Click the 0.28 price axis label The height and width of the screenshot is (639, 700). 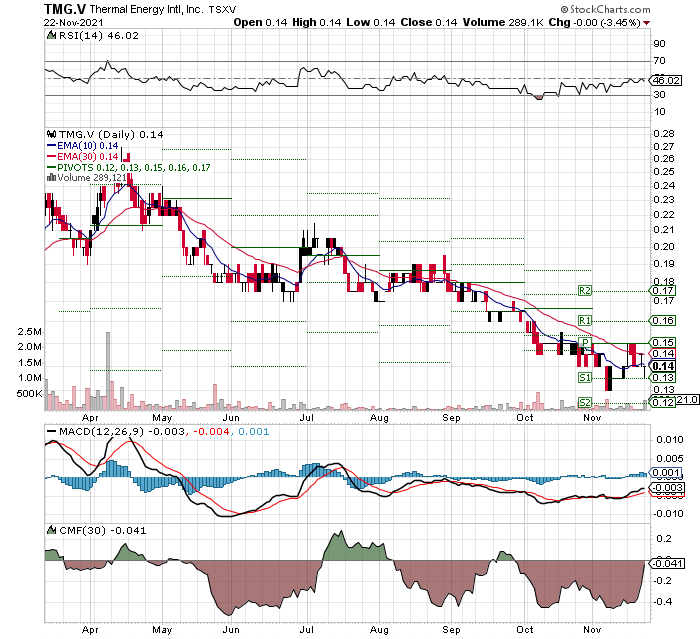coord(664,134)
